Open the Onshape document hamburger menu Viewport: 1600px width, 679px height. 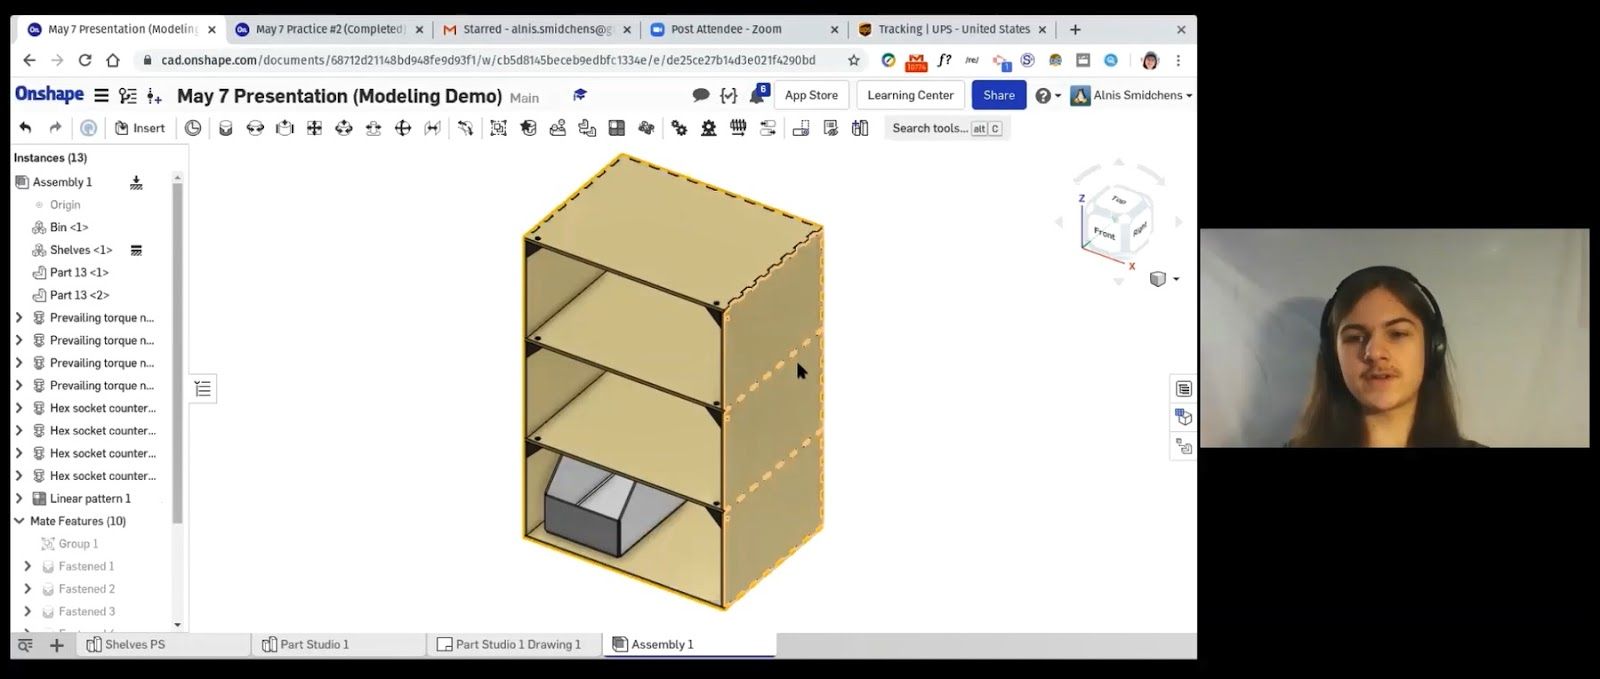101,96
